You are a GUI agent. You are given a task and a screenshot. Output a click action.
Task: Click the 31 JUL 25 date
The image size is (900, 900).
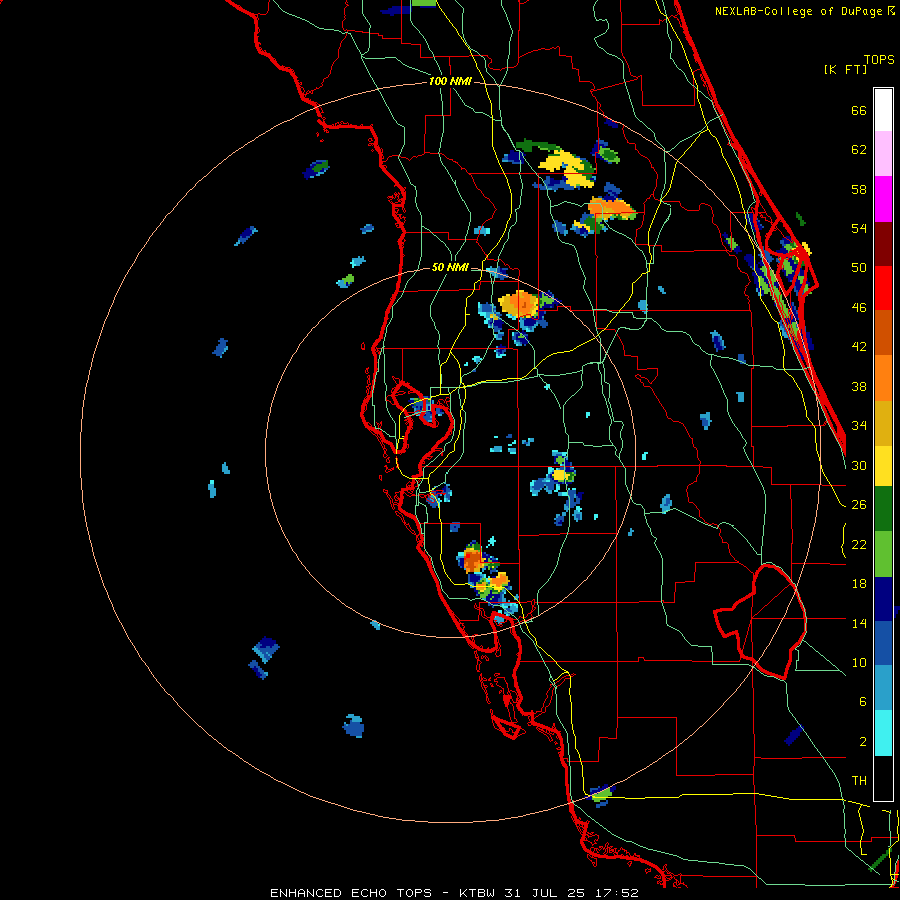click(x=545, y=893)
